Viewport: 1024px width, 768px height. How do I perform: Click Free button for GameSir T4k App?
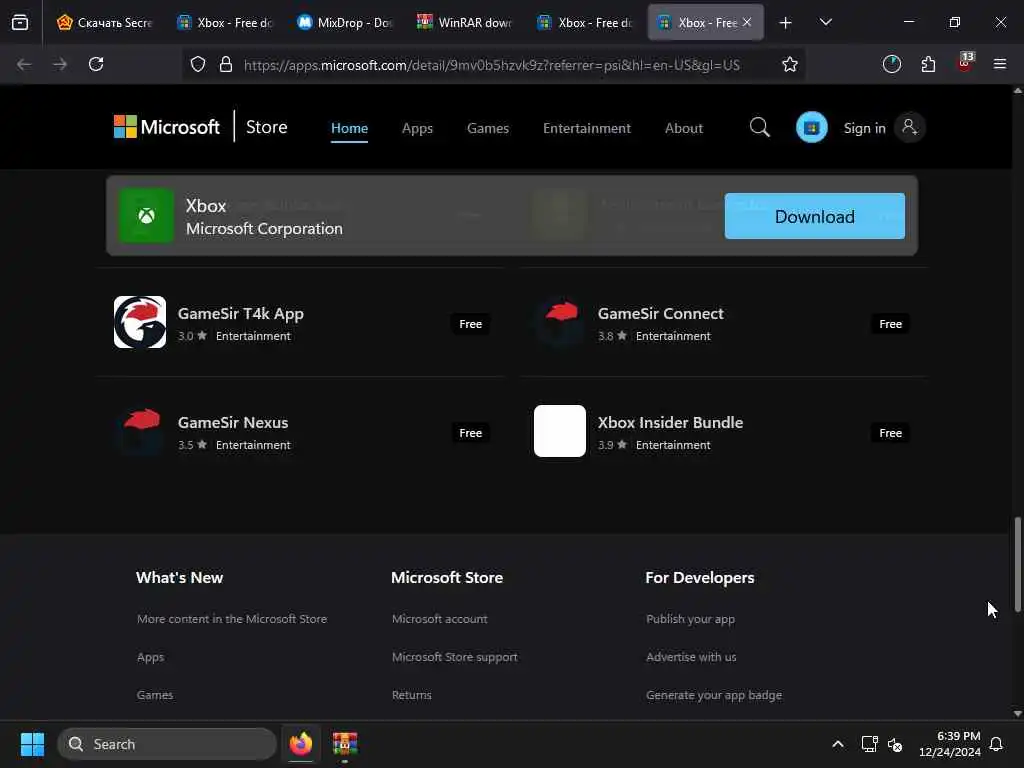[x=470, y=324]
